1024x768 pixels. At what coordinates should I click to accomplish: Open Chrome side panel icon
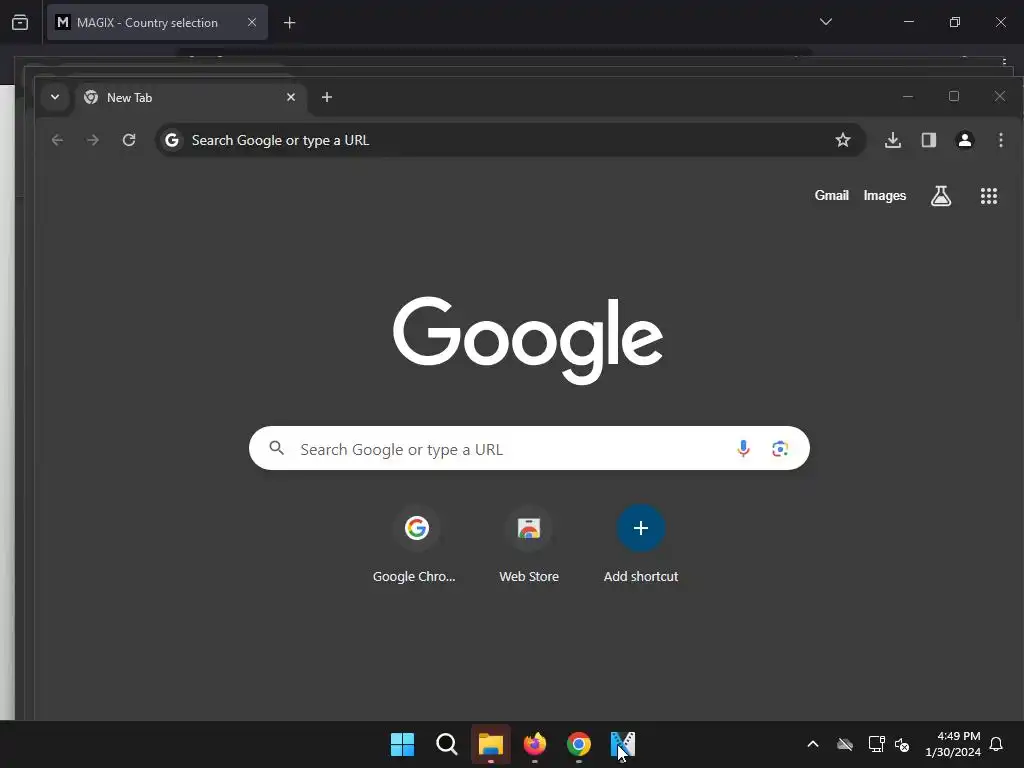click(929, 140)
